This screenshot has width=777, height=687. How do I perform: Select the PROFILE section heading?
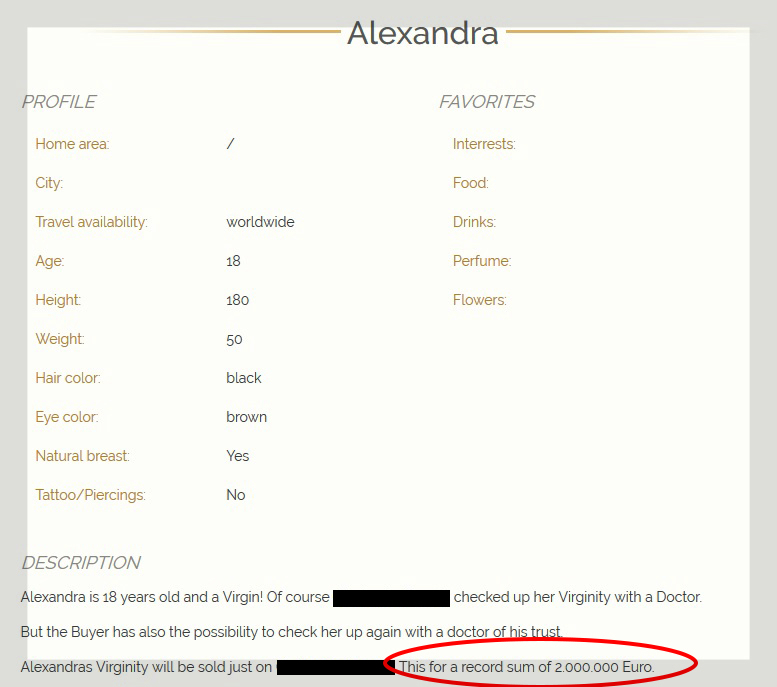click(x=59, y=102)
